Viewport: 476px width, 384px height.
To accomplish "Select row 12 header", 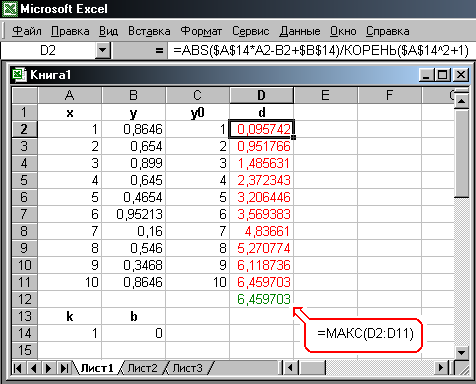I will tap(25, 299).
